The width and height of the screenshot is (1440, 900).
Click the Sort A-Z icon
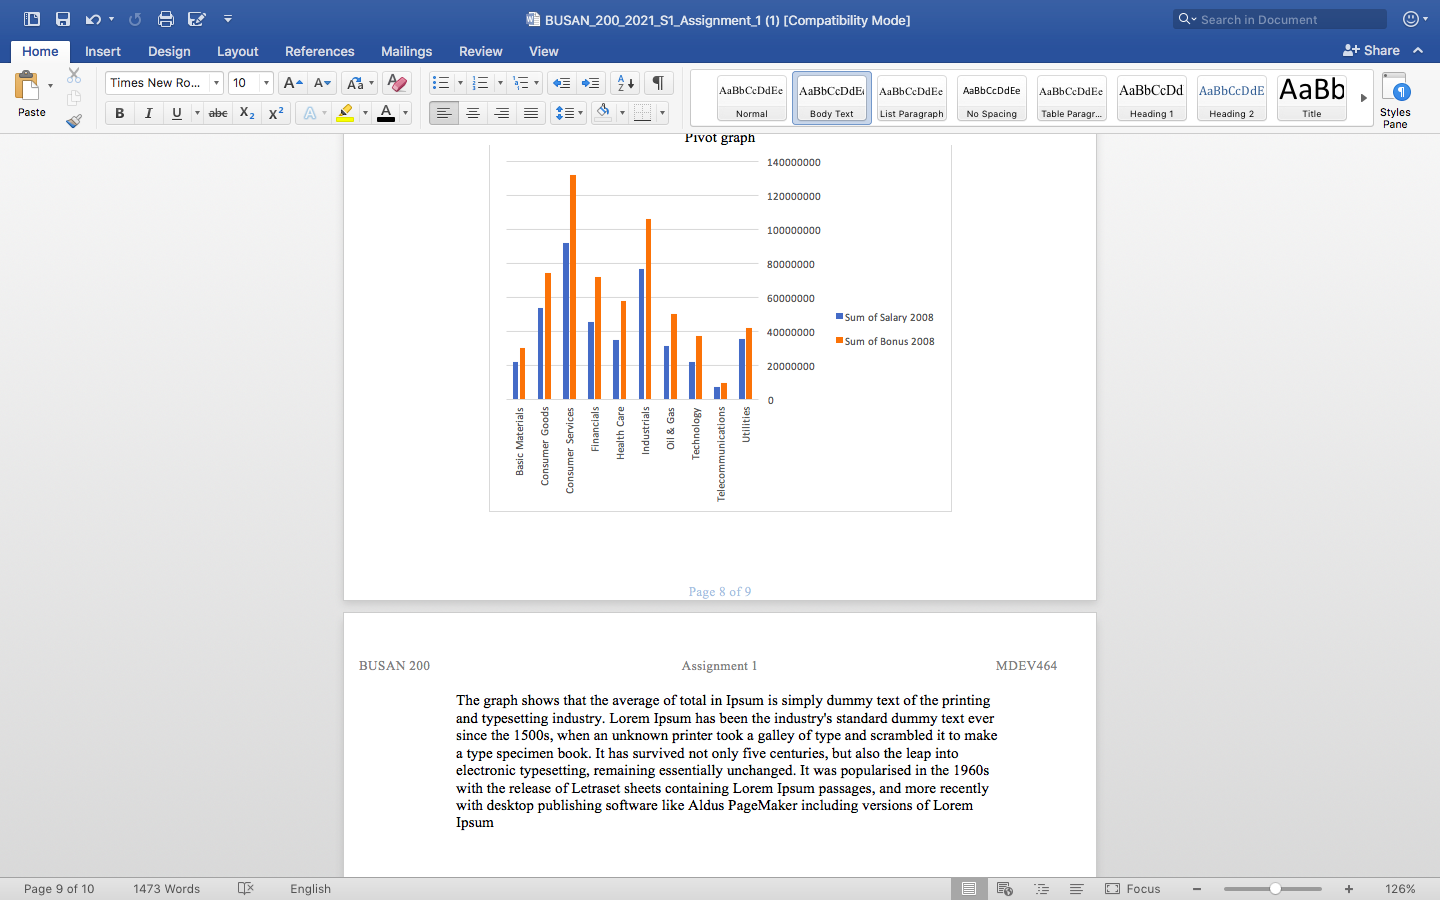(x=625, y=83)
